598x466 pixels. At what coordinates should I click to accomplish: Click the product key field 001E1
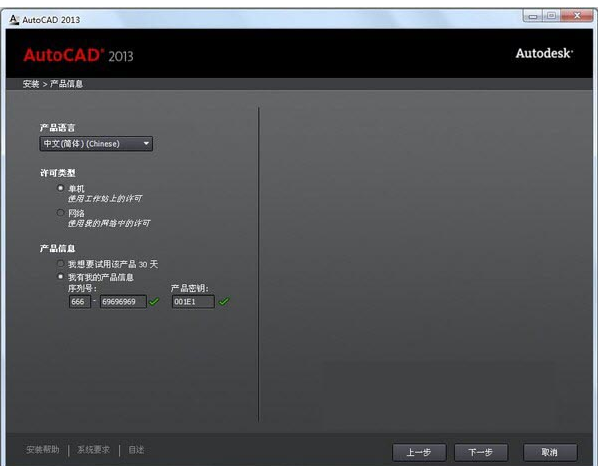click(193, 302)
